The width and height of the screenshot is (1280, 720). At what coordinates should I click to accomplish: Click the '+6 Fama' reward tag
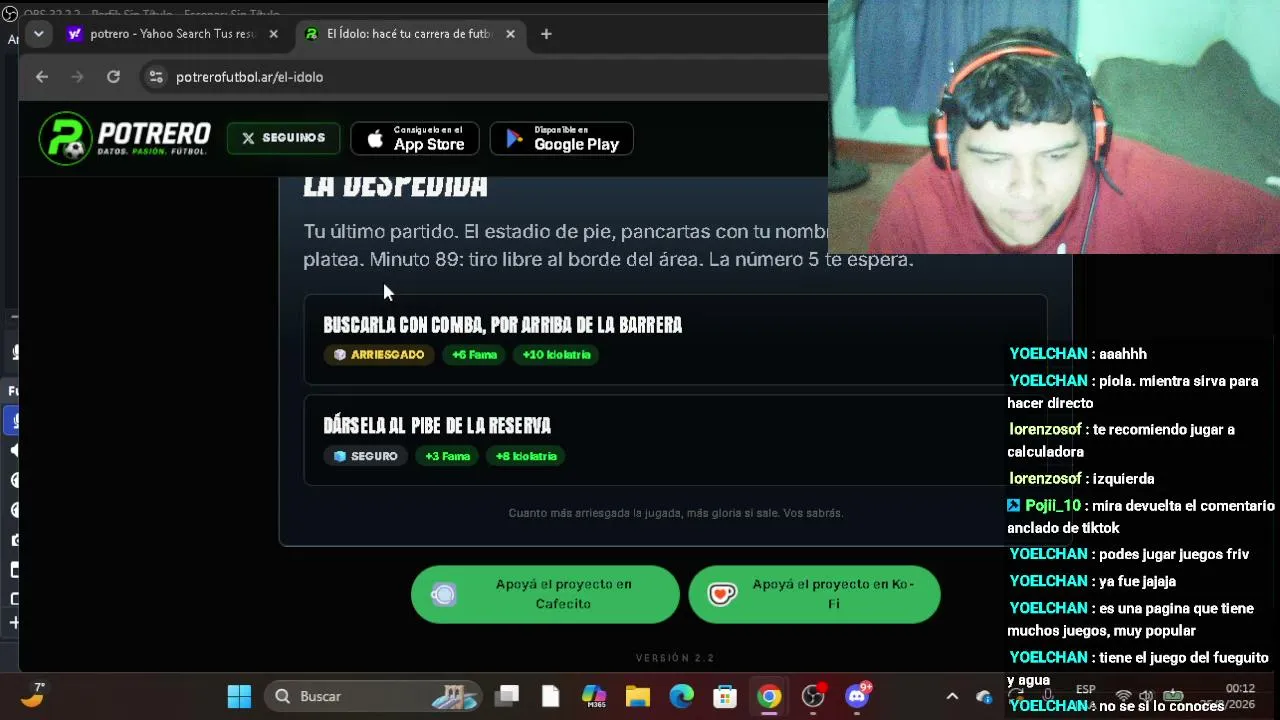coord(474,355)
